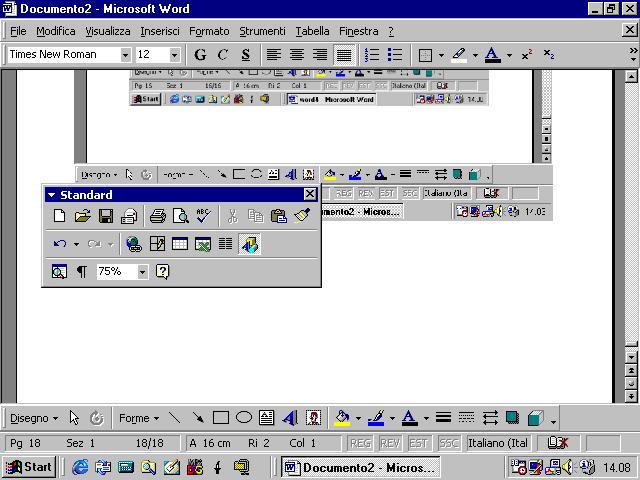Viewport: 640px width, 480px height.
Task: Click the Italiano language status indicator
Action: (498, 443)
